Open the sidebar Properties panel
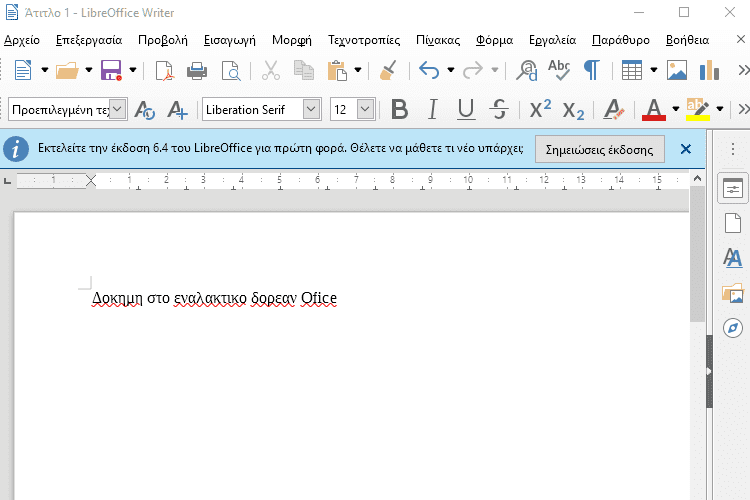This screenshot has width=750, height=500. click(732, 189)
